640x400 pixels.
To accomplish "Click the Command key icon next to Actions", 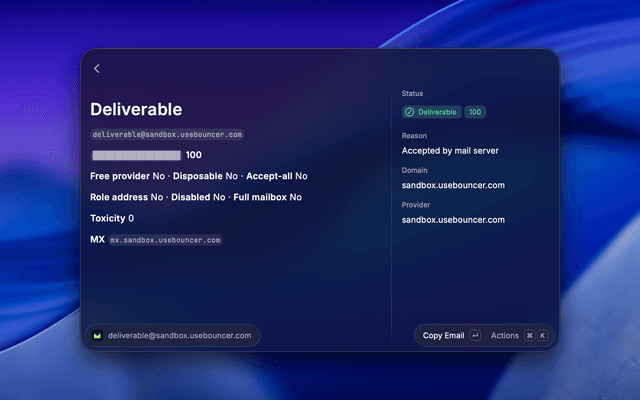I will pos(529,336).
